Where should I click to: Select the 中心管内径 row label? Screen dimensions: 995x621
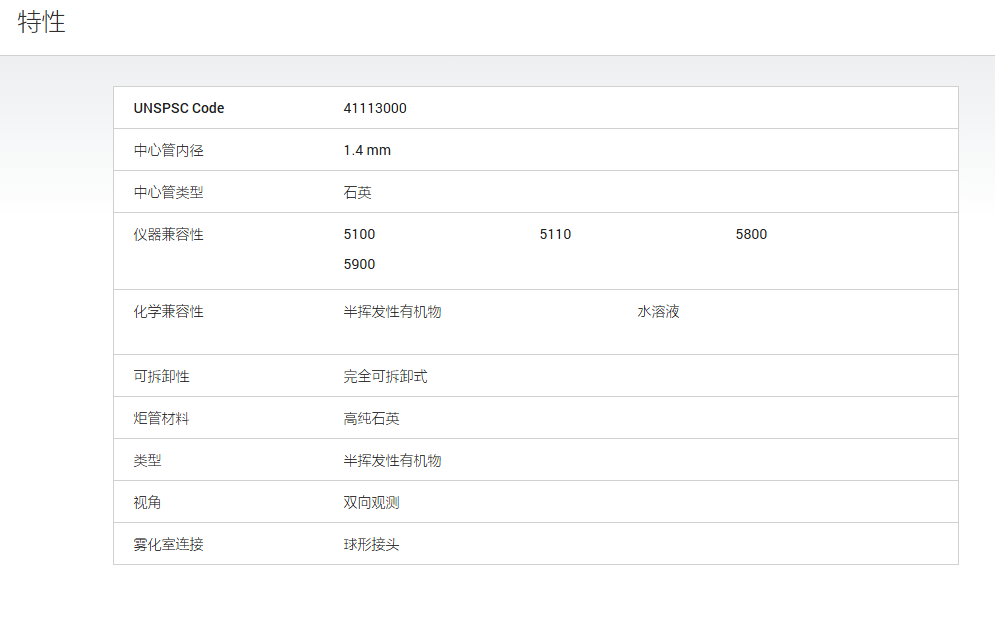click(168, 150)
